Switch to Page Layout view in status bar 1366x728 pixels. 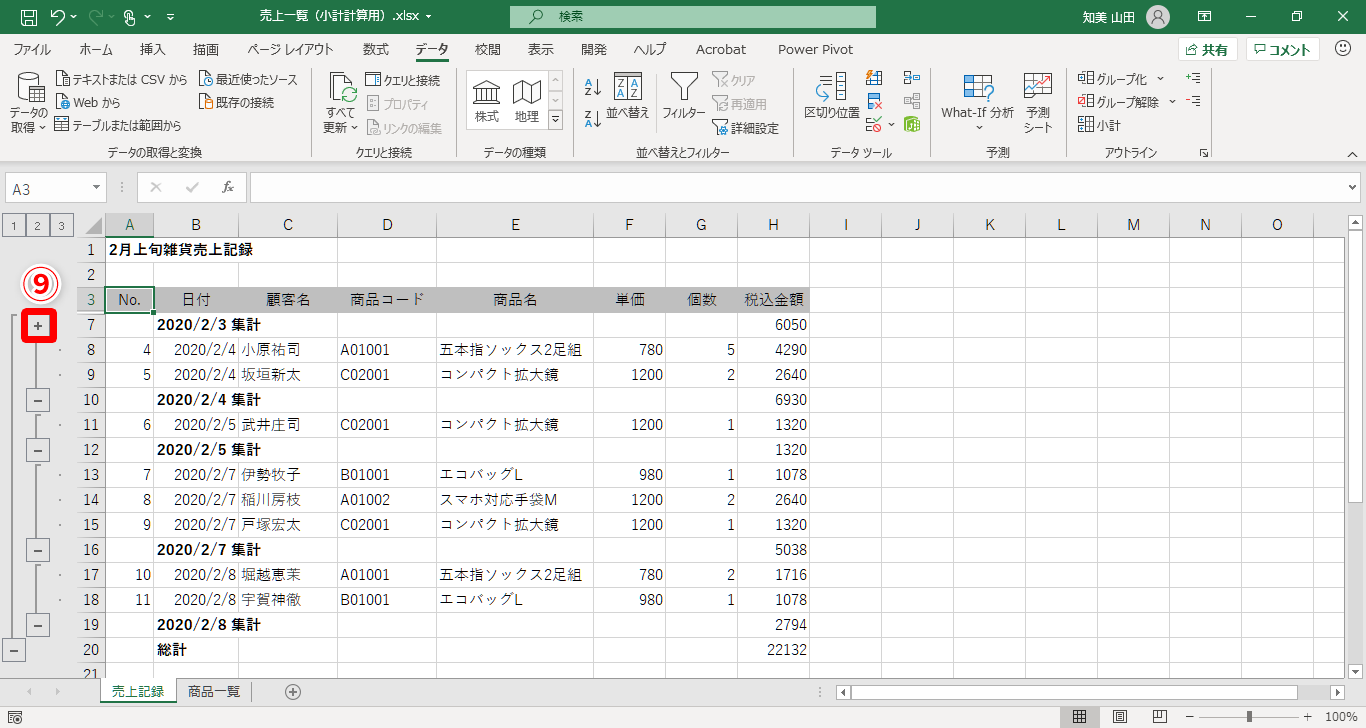click(1120, 717)
